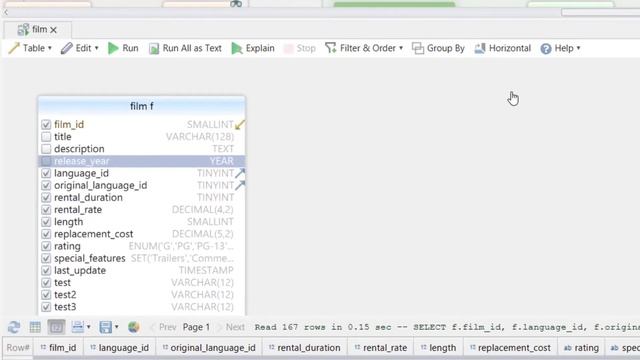Sort by rating column header
The width and height of the screenshot is (640, 360).
pos(581,348)
